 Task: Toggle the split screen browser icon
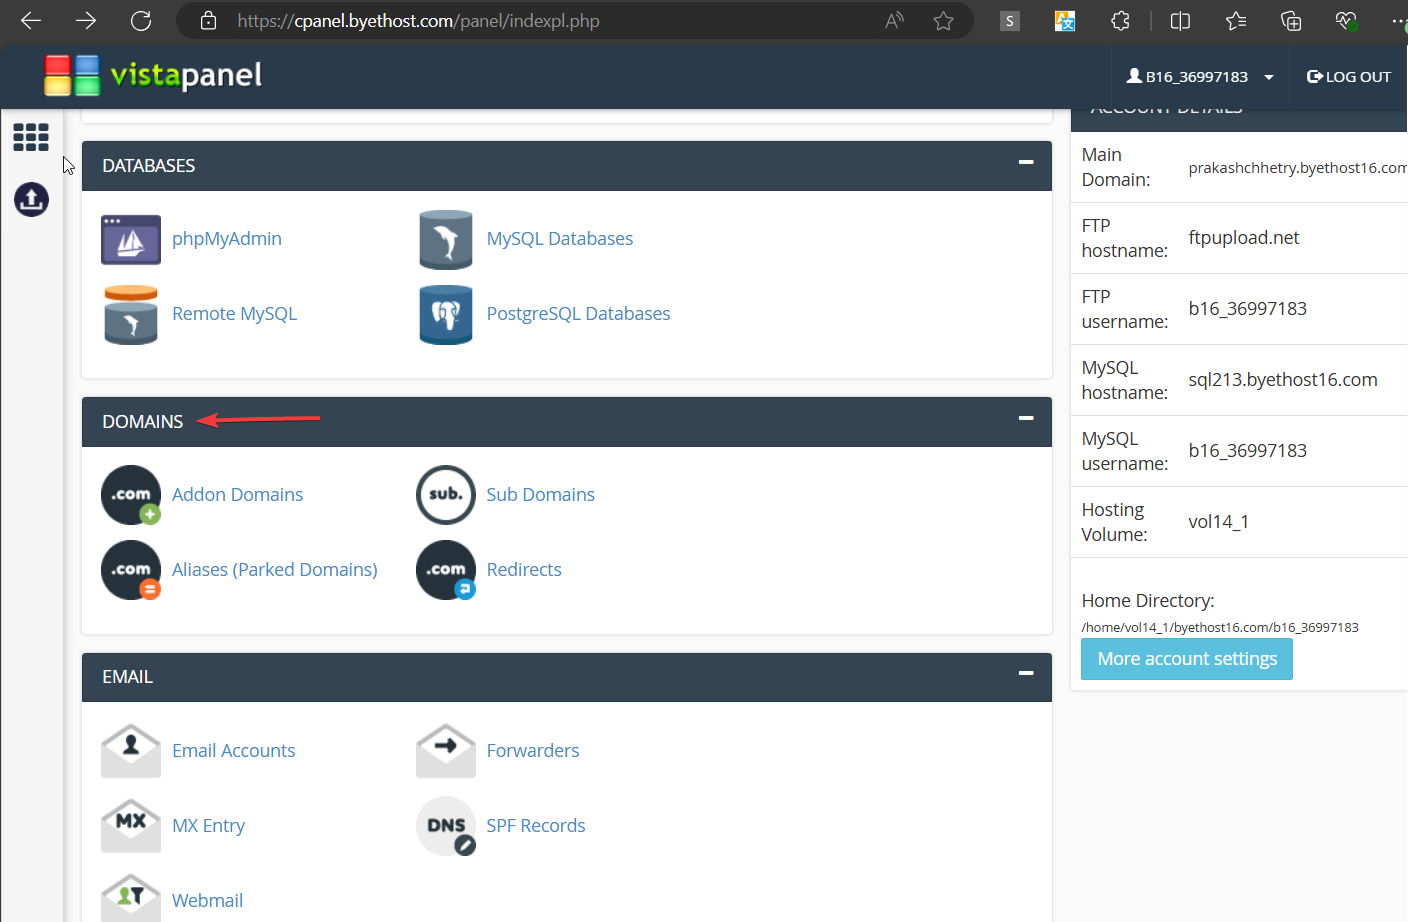(x=1180, y=20)
